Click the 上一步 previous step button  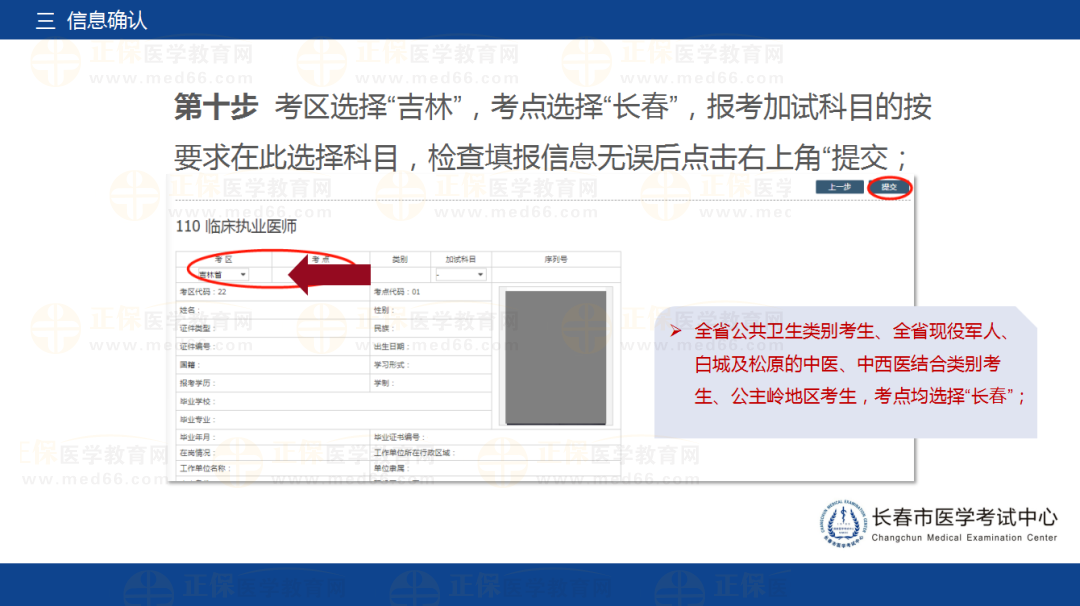(x=839, y=187)
